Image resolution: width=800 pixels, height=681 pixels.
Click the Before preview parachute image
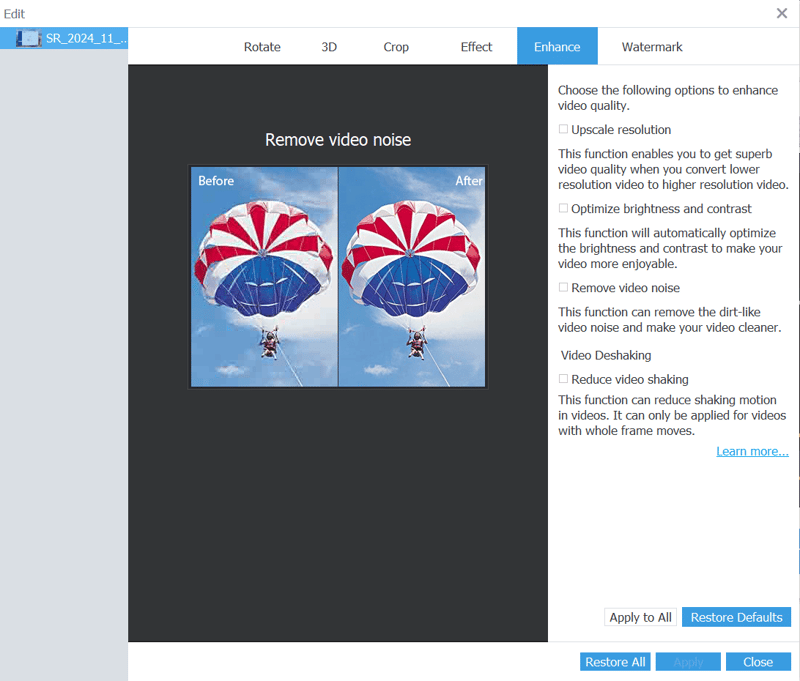(x=264, y=277)
